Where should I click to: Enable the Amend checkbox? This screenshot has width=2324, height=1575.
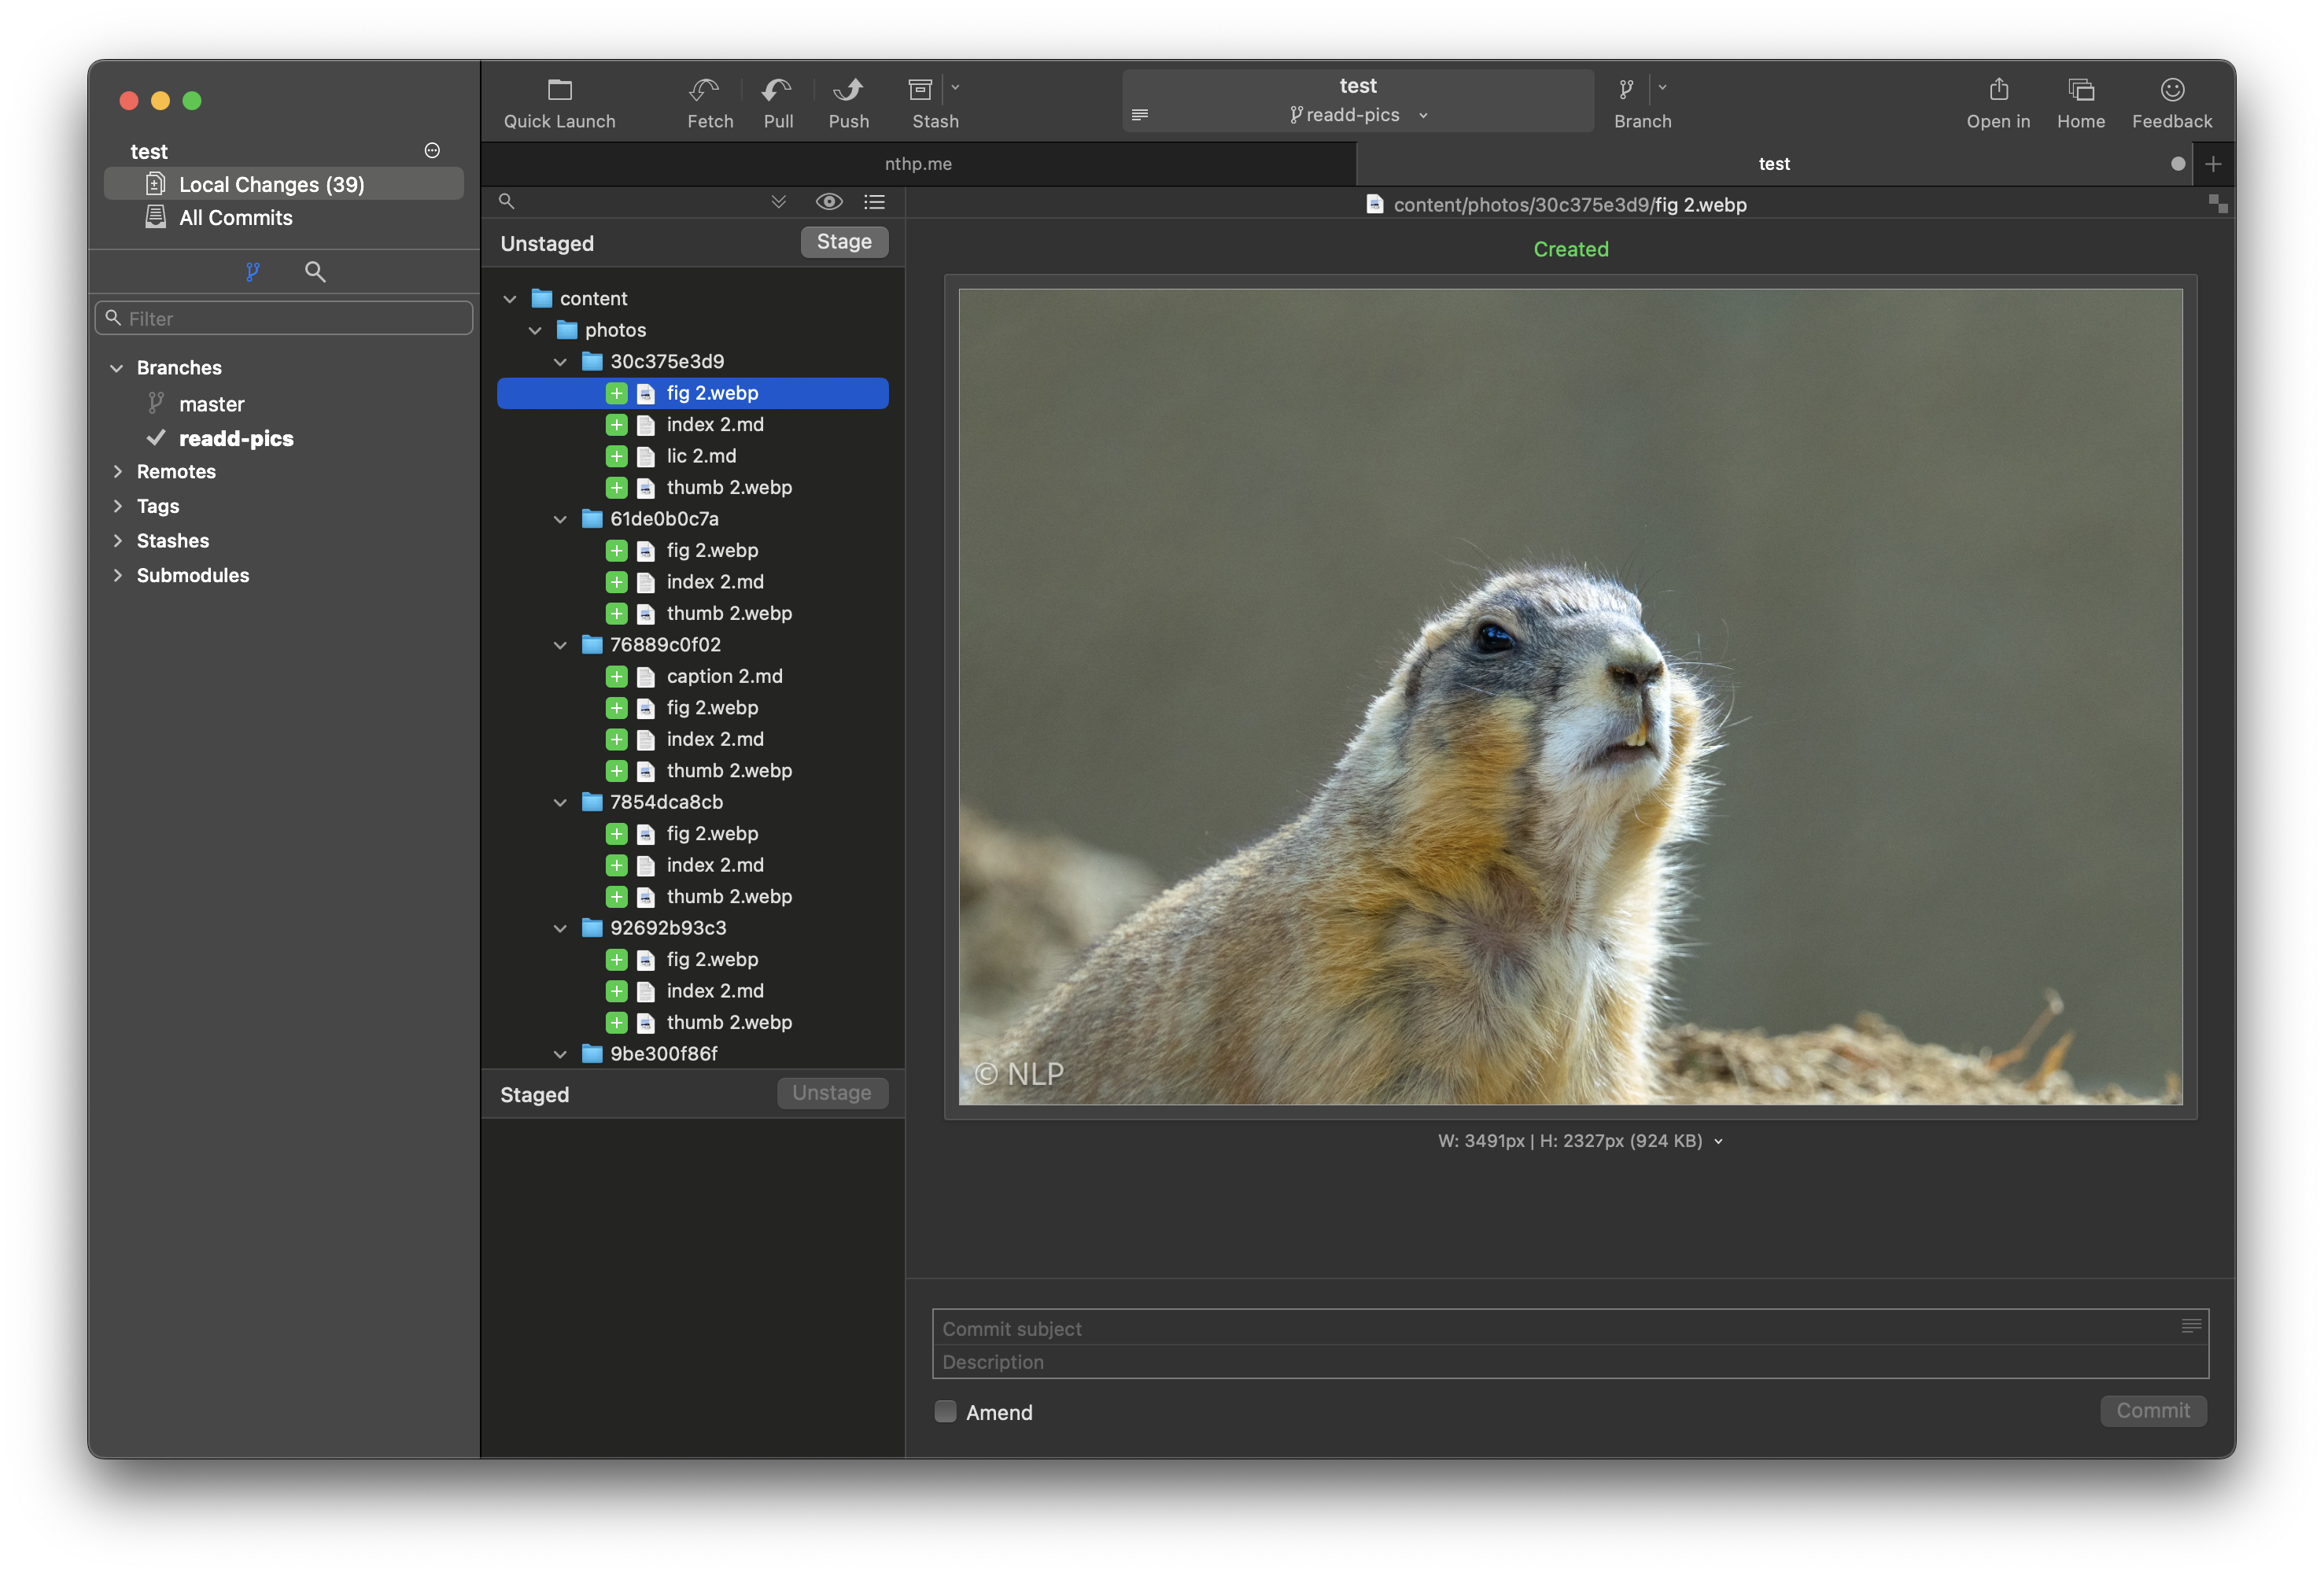945,1411
